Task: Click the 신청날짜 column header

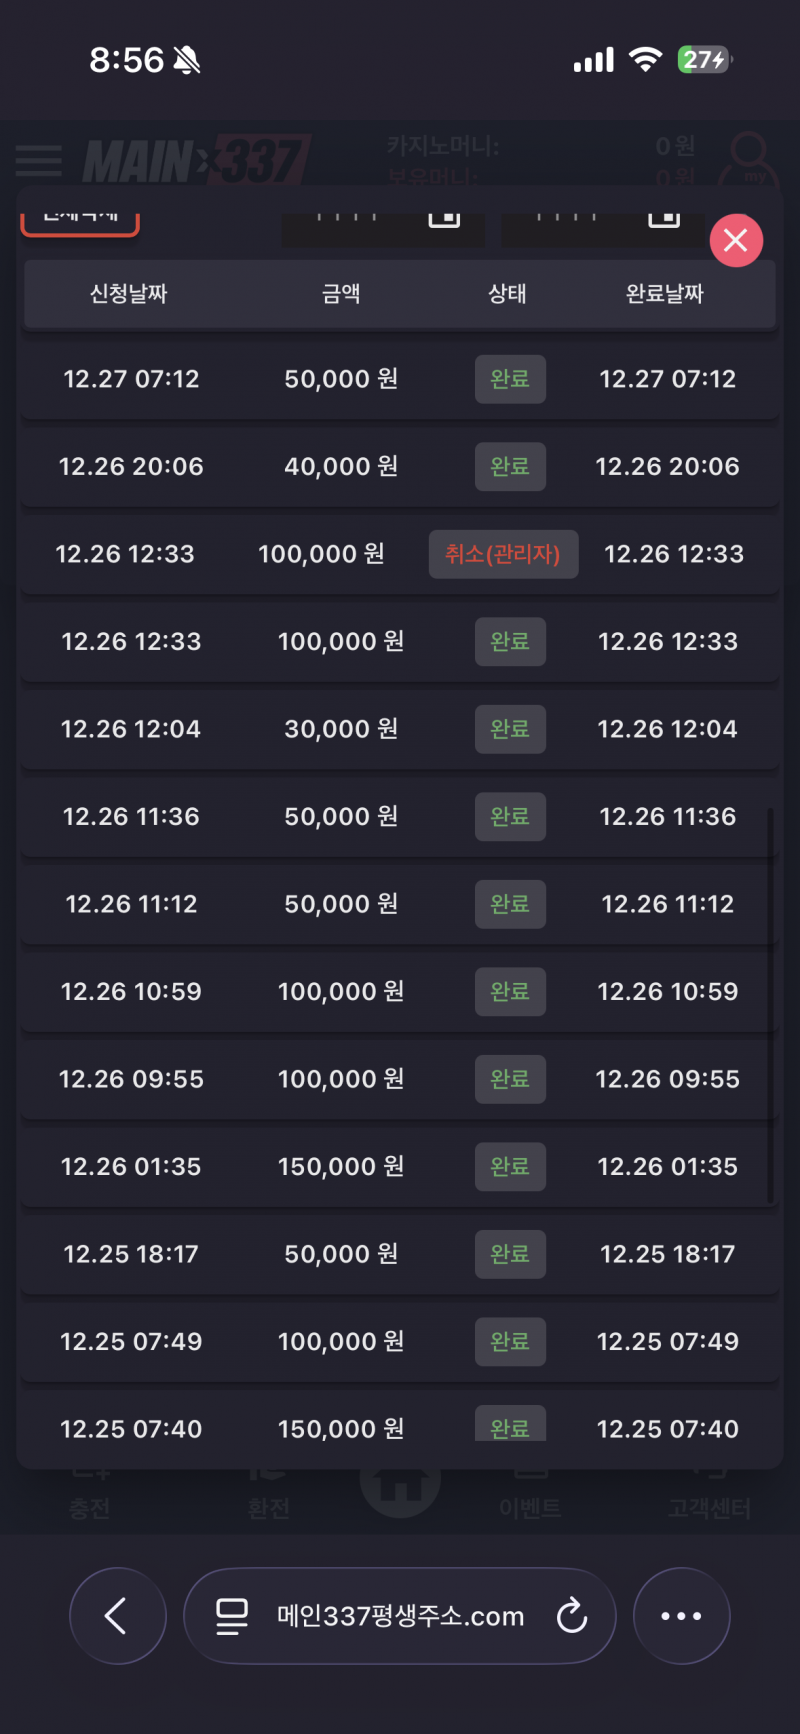Action: [129, 294]
